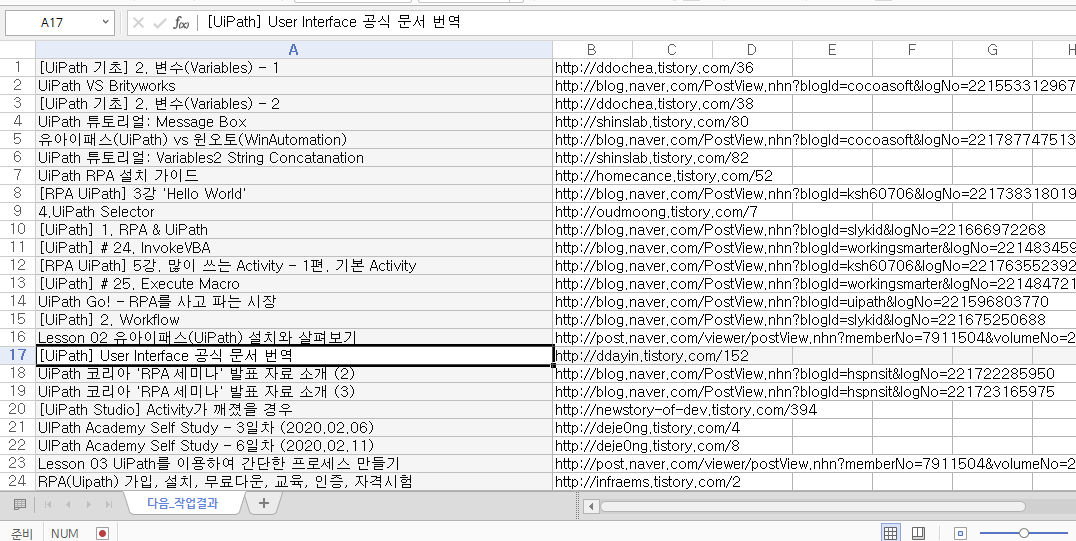Click URL cell http://deje0ng.tistory.com/8
This screenshot has width=1076, height=541.
pyautogui.click(x=592, y=446)
